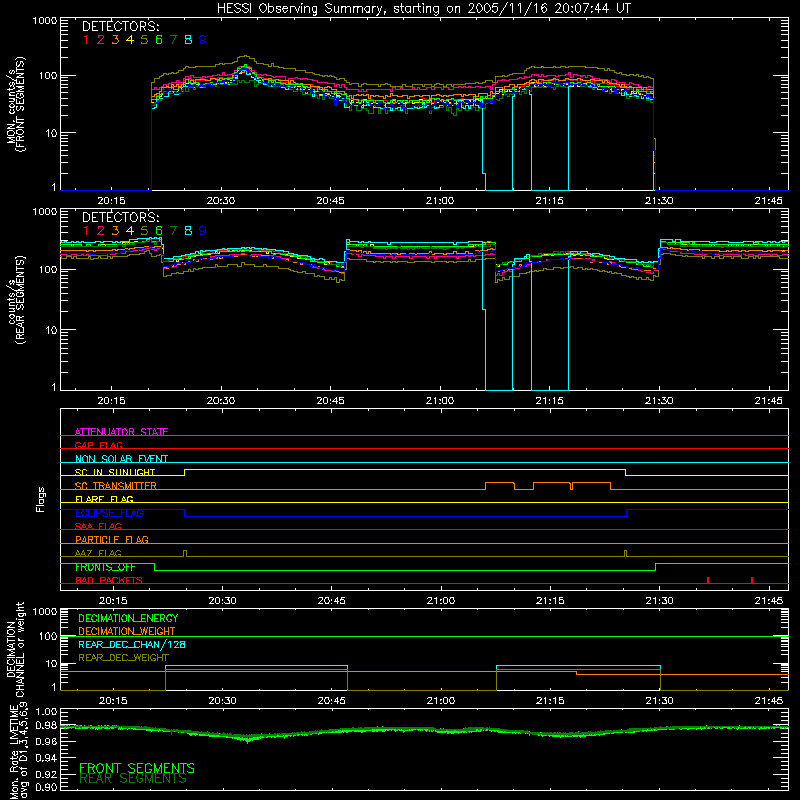Click the SC_IN_SUNLIGHT flag label
Image resolution: width=800 pixels, height=800 pixels.
[115, 472]
